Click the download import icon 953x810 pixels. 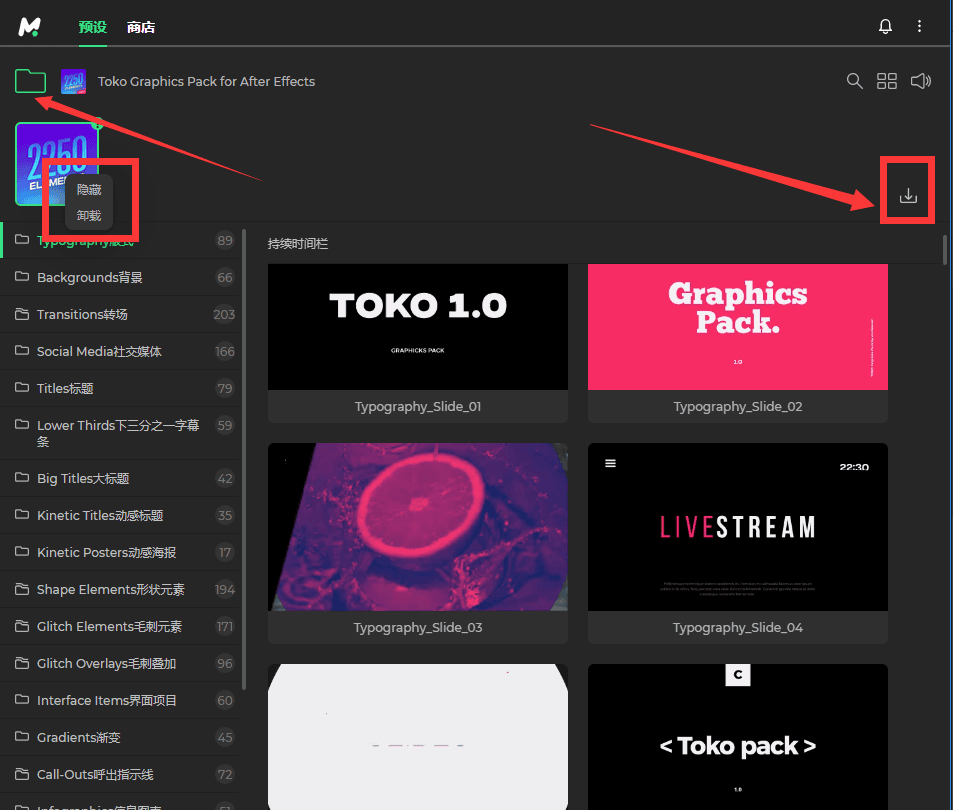pos(908,196)
